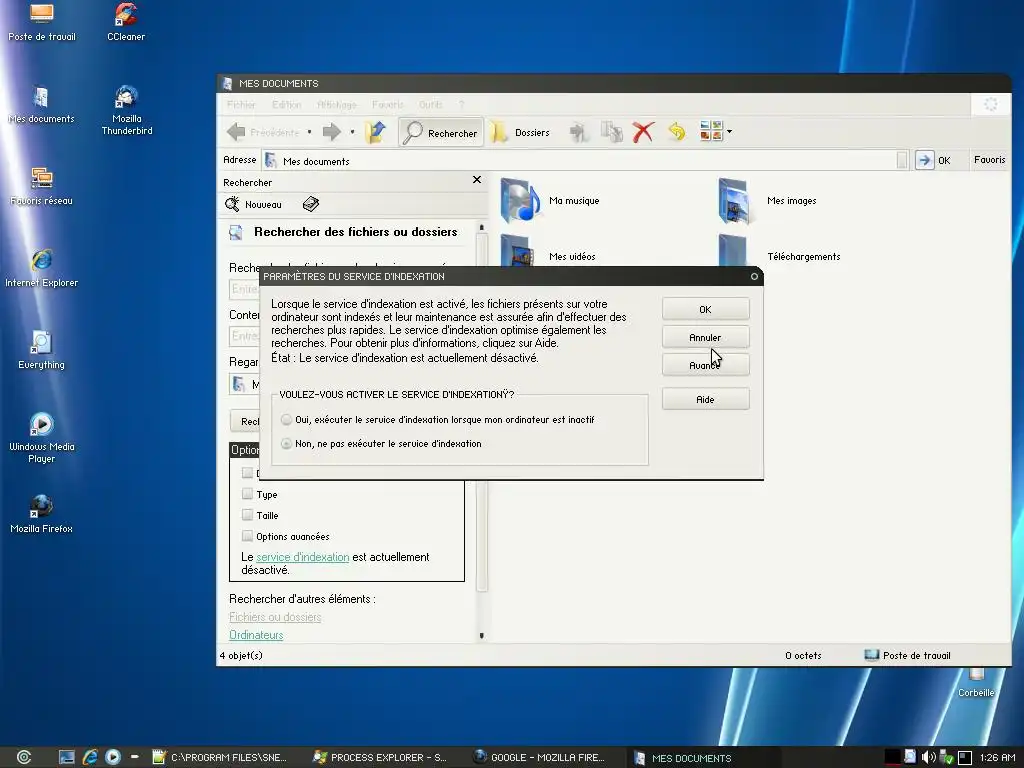This screenshot has width=1024, height=768.
Task: Click the address bar showing Mes documents
Action: coord(580,161)
